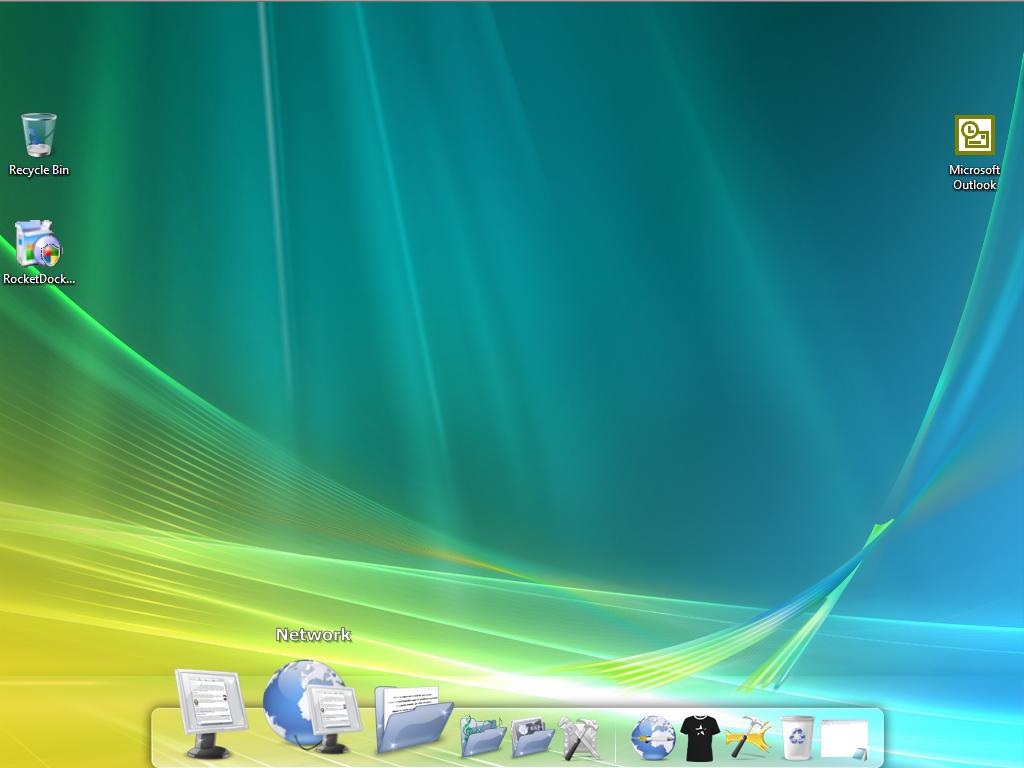Click the "Network" tooltip label above dock
The width and height of the screenshot is (1024, 768).
pos(313,635)
